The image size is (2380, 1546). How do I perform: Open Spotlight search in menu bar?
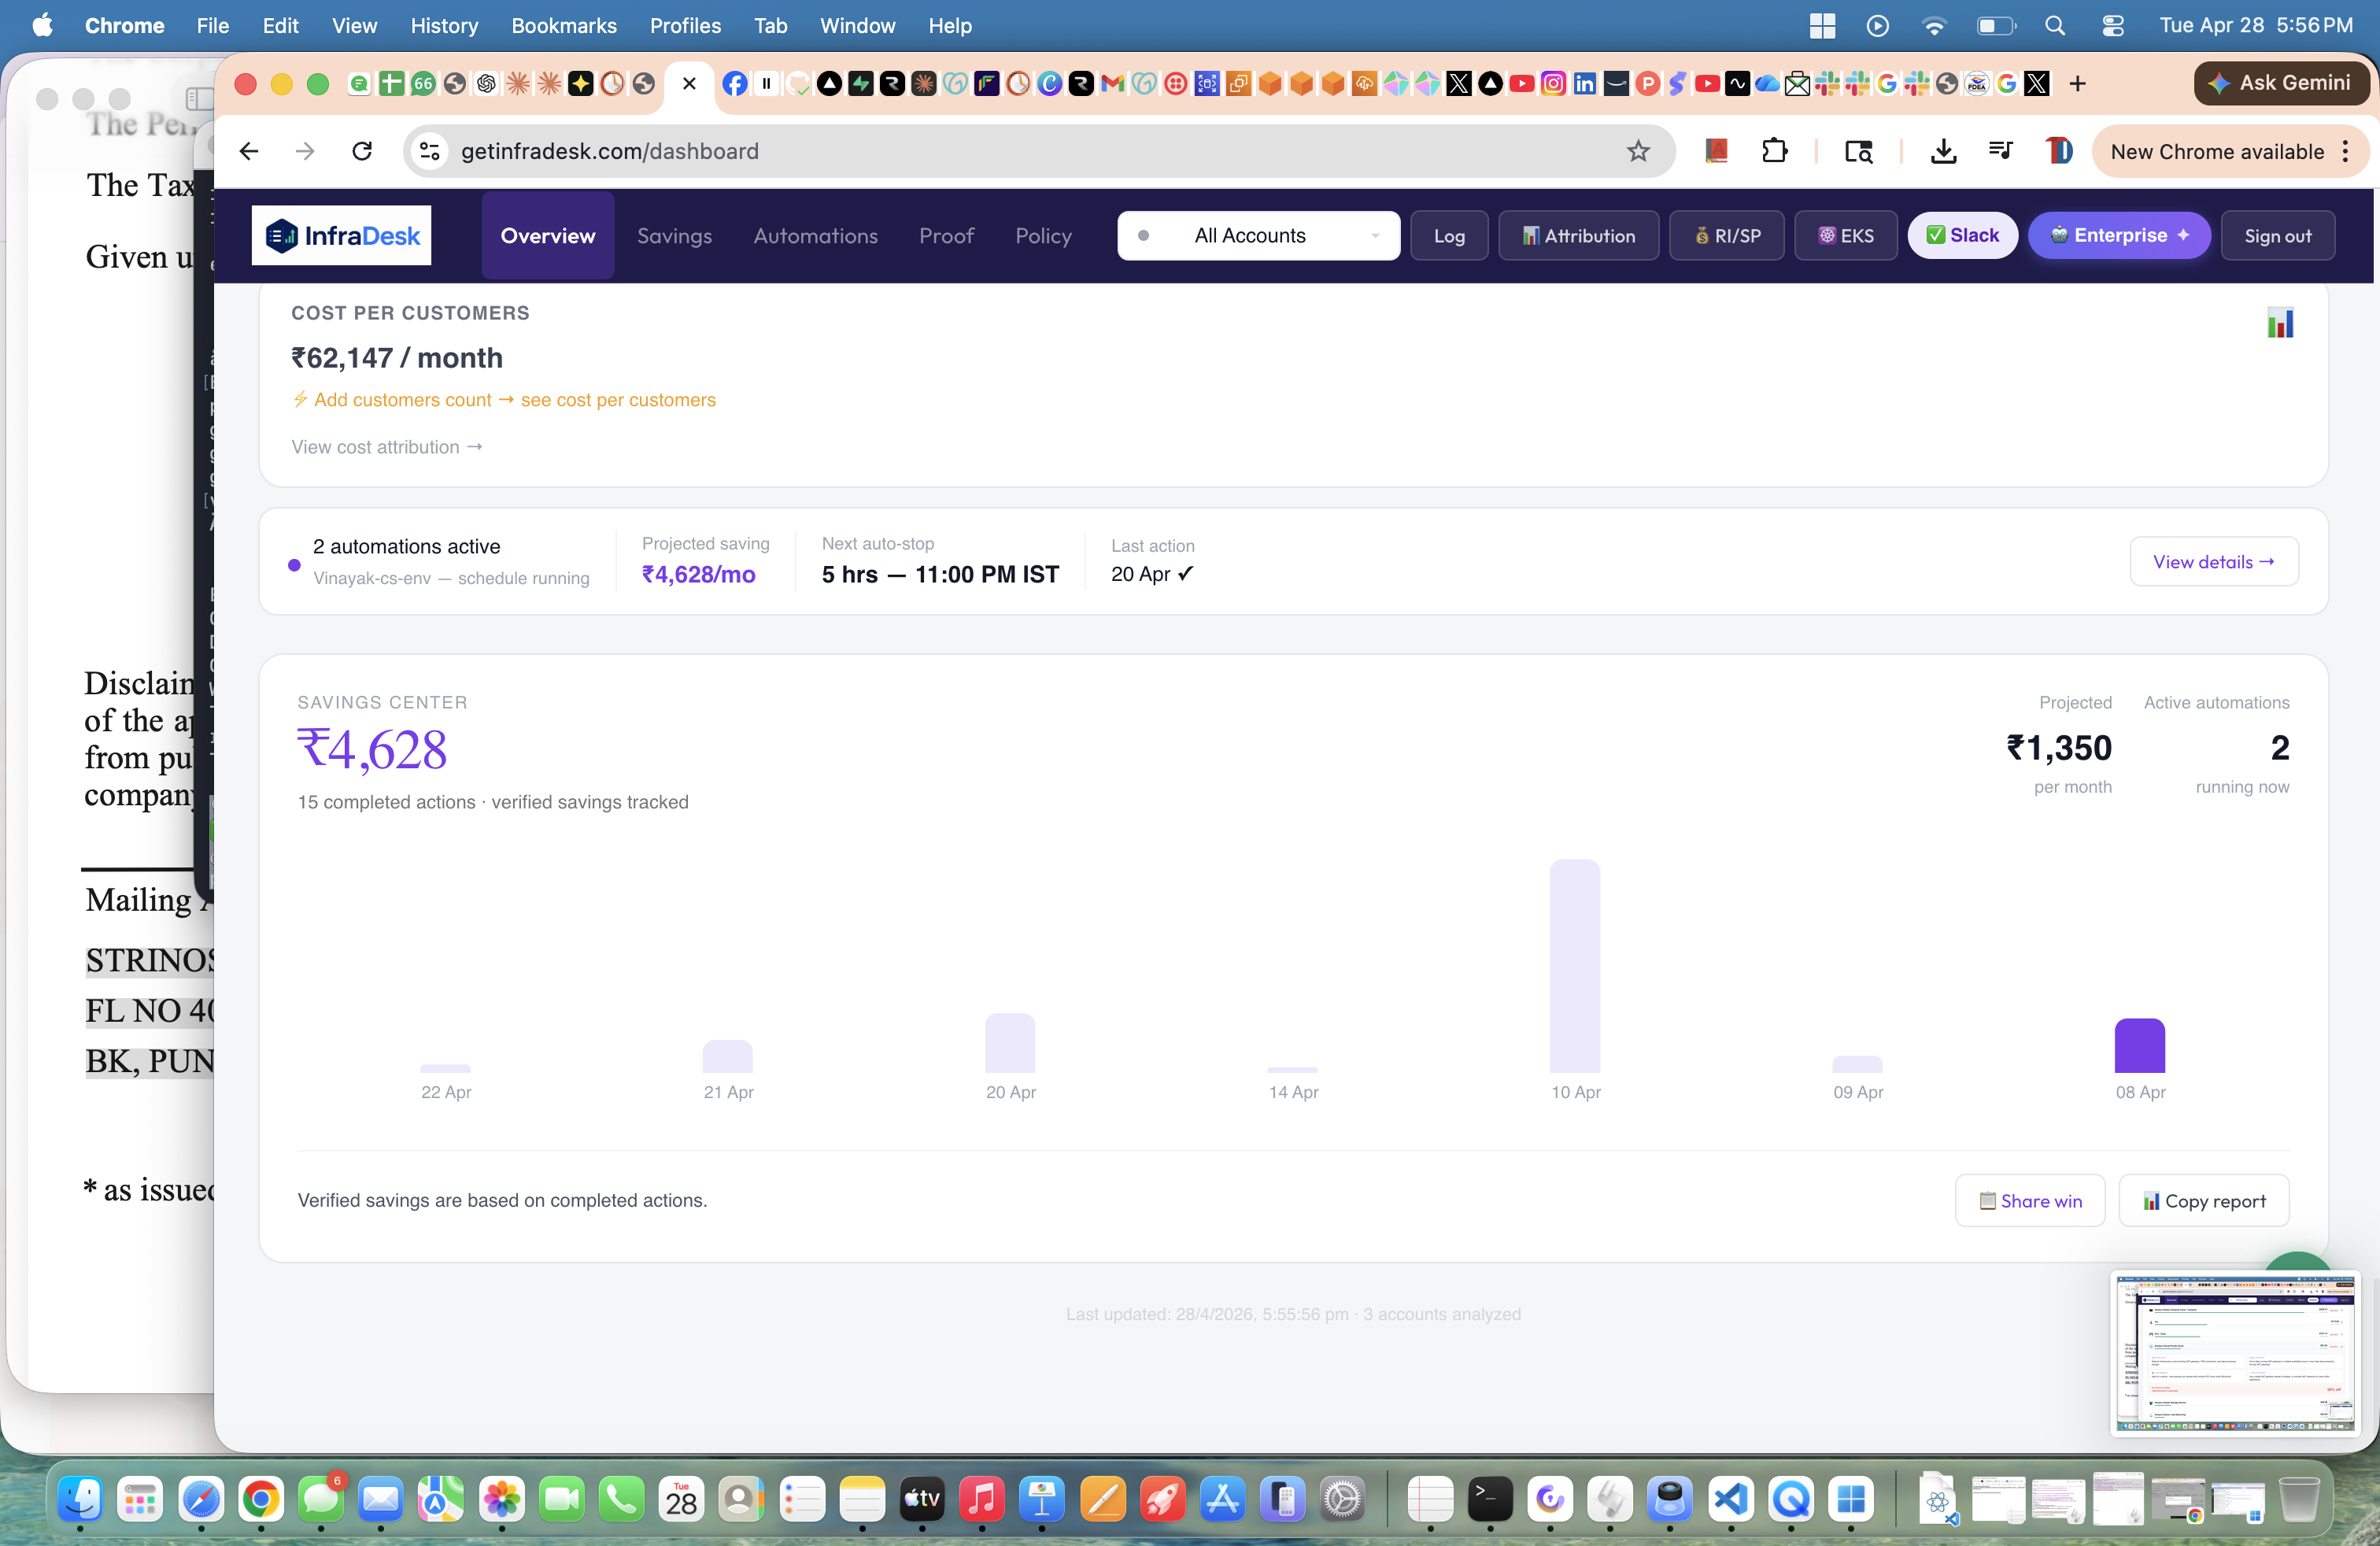pyautogui.click(x=2054, y=25)
